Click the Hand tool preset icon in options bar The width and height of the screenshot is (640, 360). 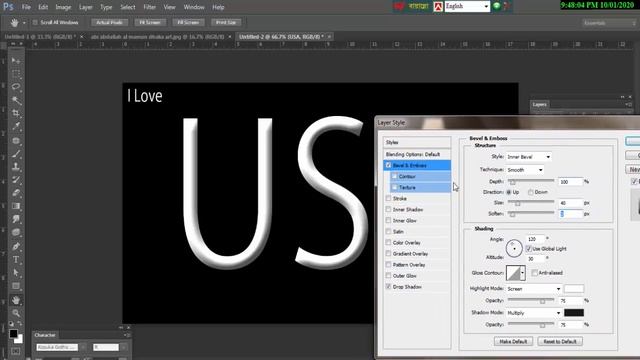pyautogui.click(x=14, y=23)
